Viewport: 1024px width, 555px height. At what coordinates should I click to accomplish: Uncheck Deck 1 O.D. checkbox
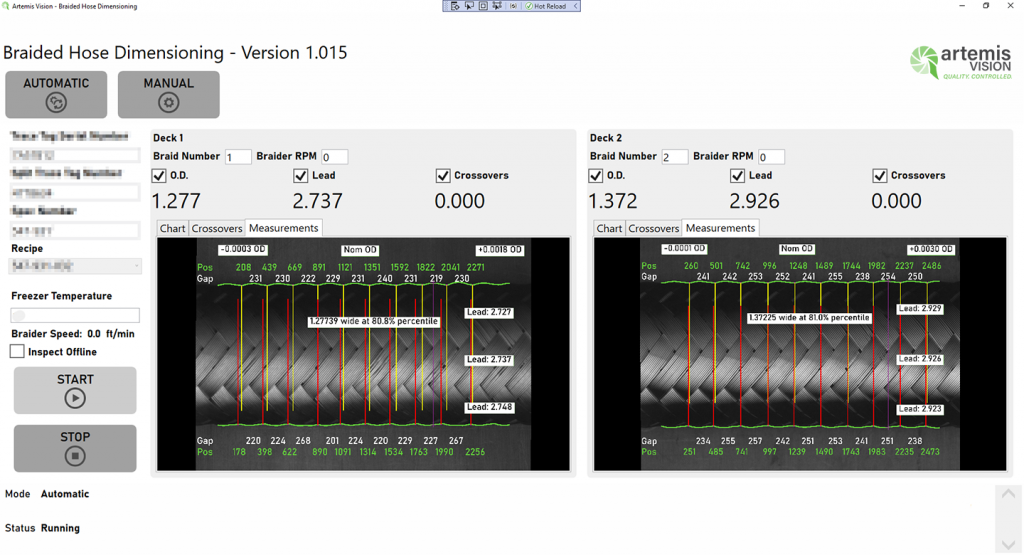pos(159,176)
